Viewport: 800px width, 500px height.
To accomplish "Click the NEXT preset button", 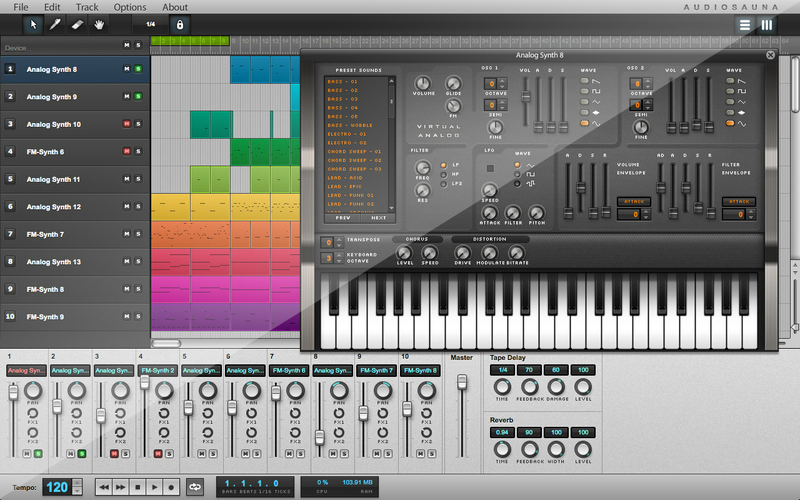I will 379,217.
